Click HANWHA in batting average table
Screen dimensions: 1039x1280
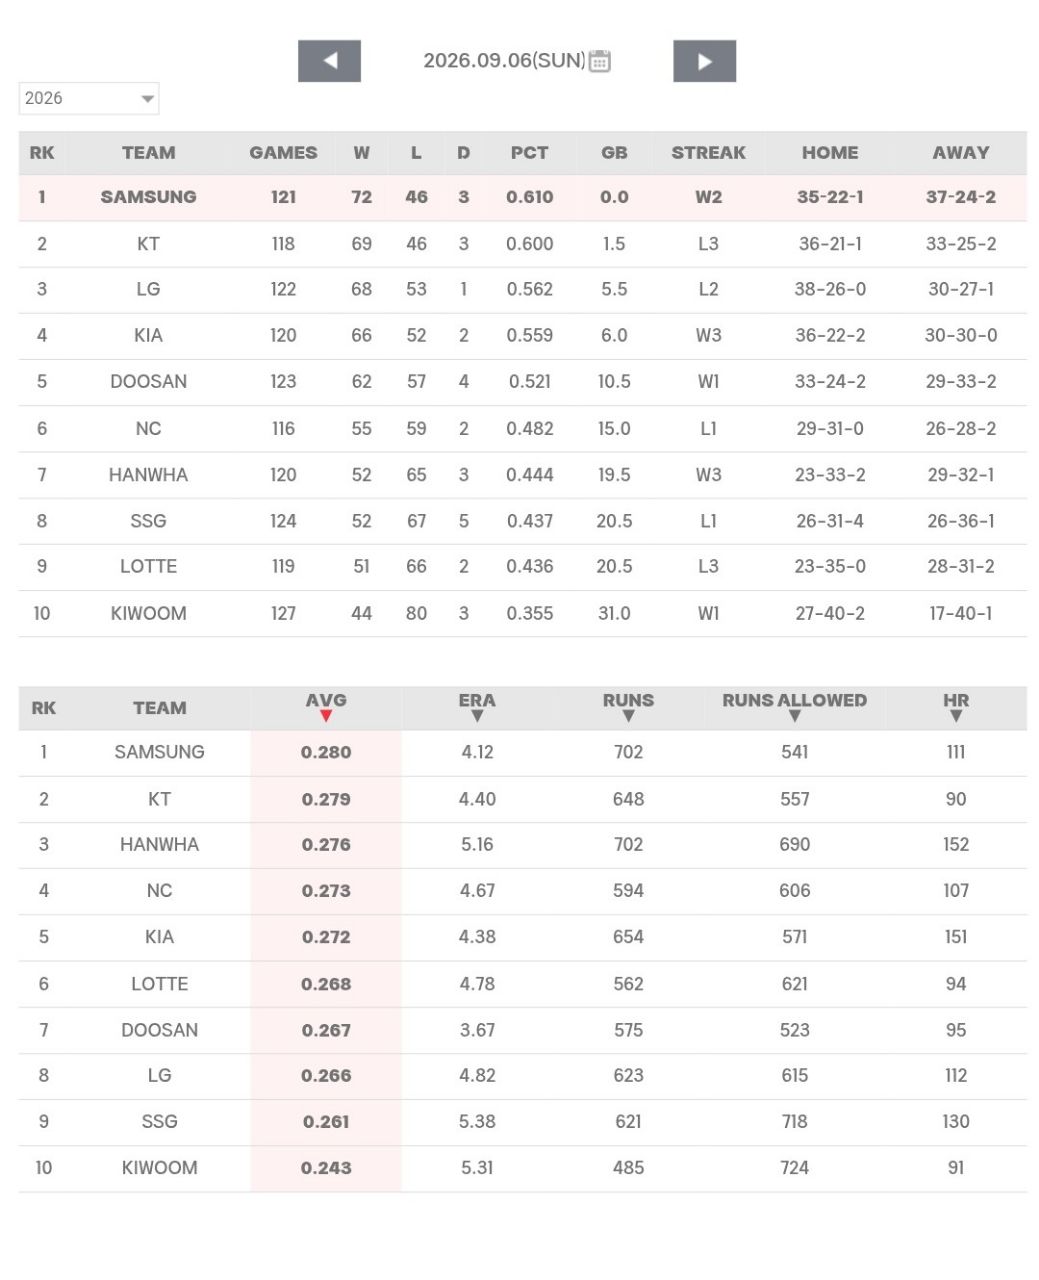pos(159,845)
